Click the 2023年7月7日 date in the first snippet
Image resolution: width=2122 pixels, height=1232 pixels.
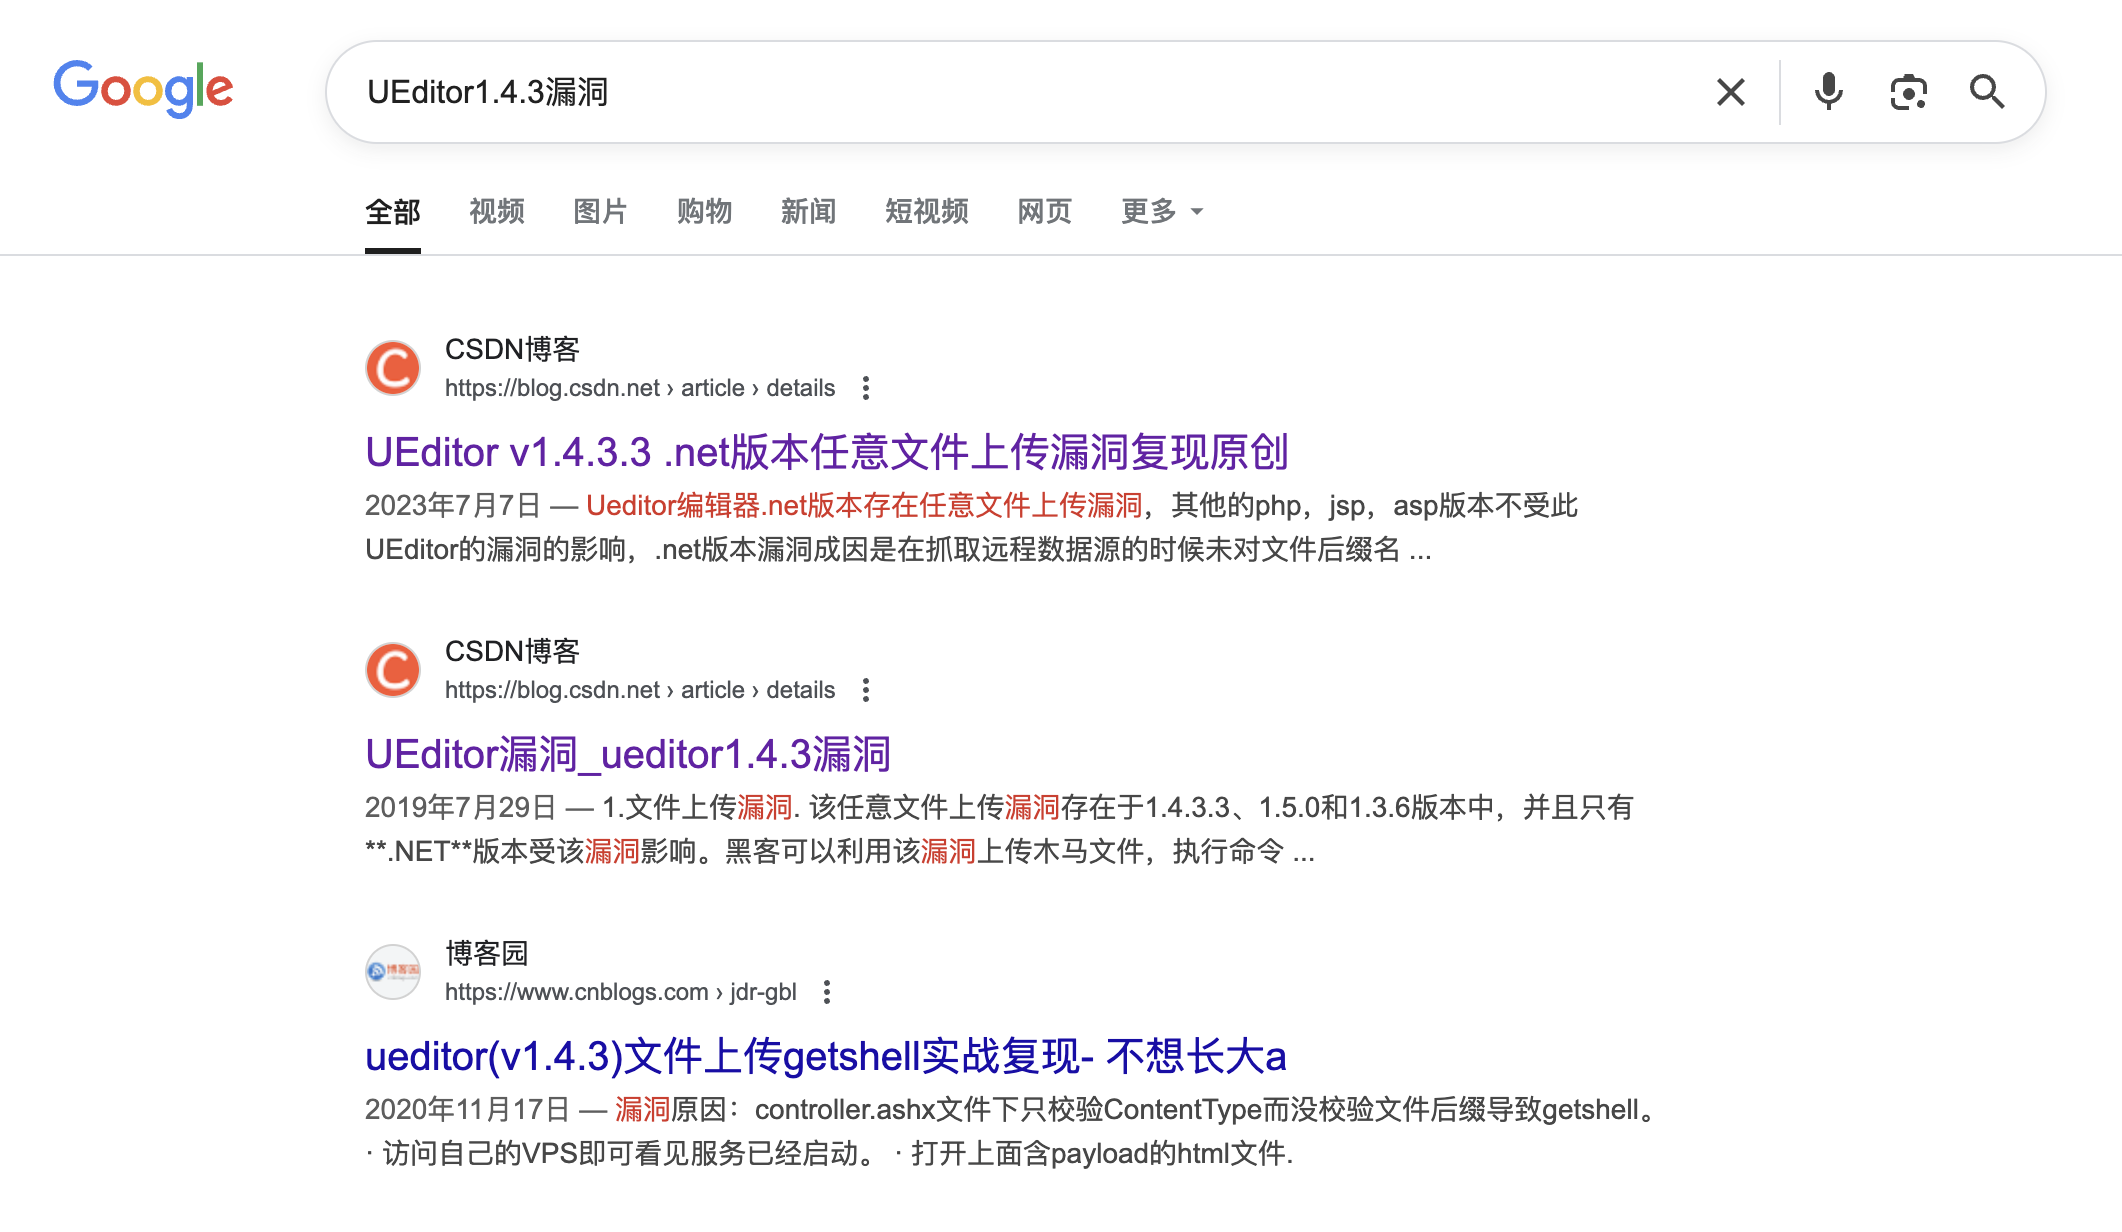coord(453,506)
